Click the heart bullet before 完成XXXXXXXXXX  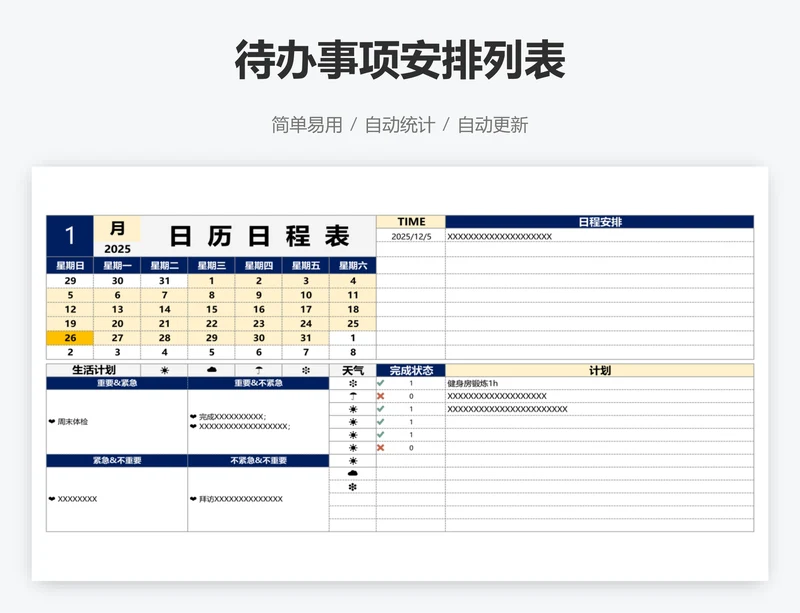(193, 416)
